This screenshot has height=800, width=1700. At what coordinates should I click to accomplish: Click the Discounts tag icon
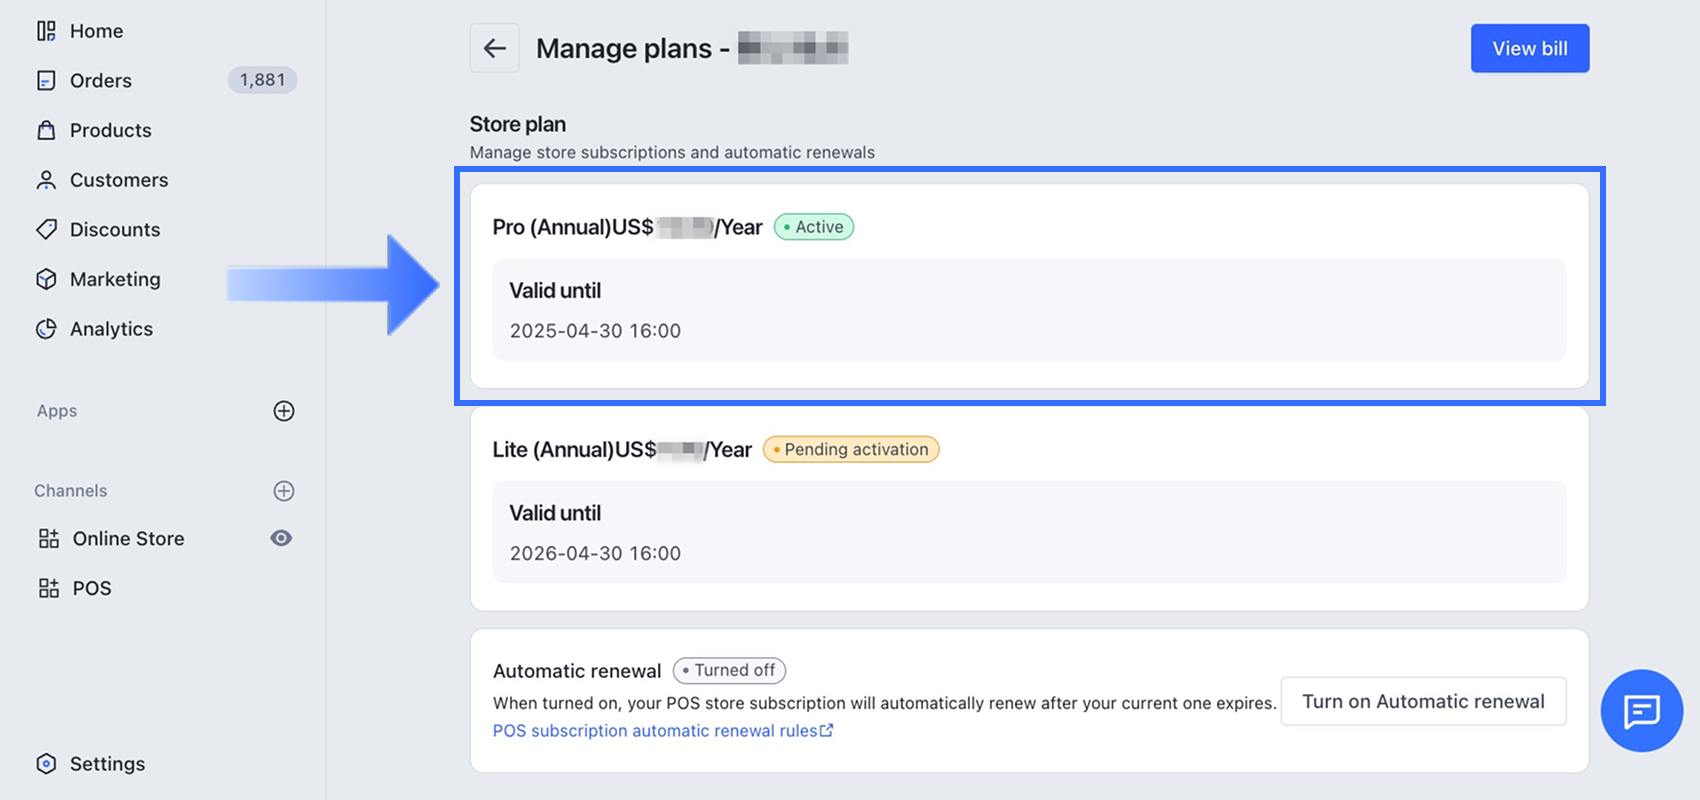coord(46,229)
